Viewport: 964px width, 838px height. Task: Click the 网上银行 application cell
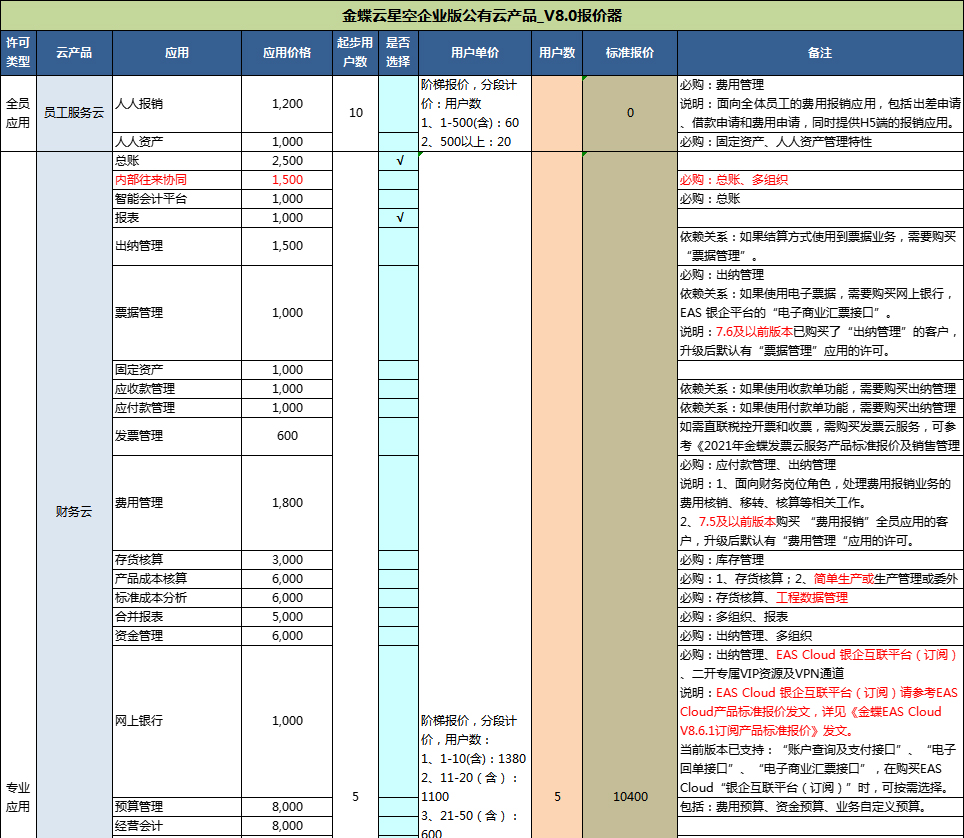point(177,721)
